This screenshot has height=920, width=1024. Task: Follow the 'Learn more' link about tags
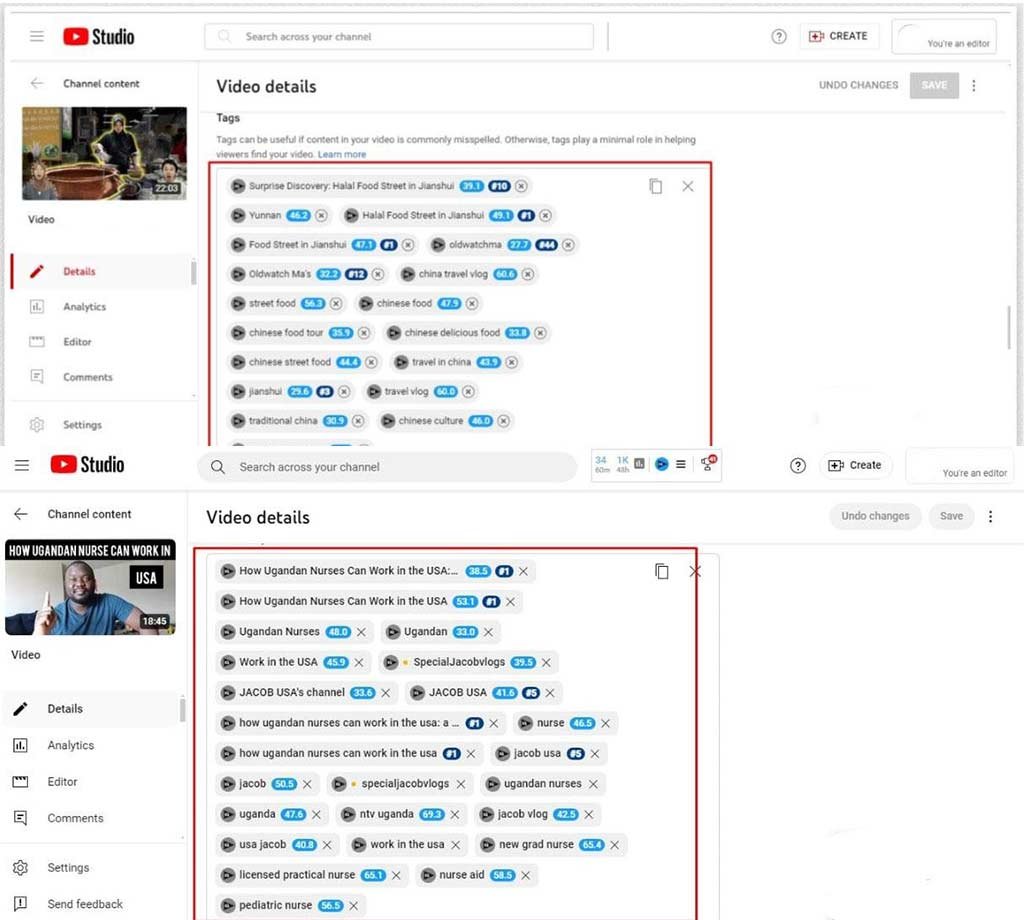click(342, 154)
